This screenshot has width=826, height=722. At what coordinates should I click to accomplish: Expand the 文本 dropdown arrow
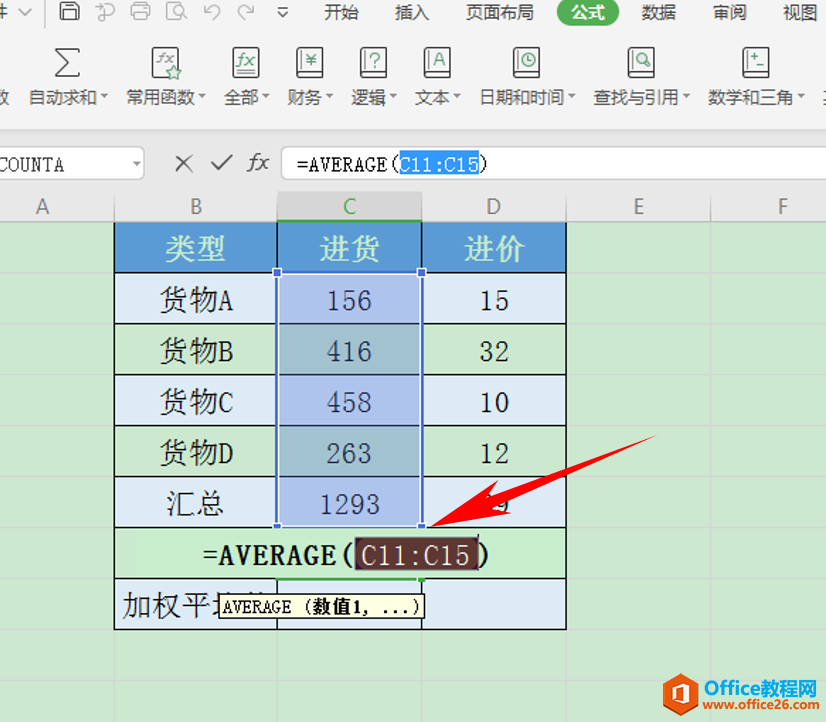(x=457, y=96)
